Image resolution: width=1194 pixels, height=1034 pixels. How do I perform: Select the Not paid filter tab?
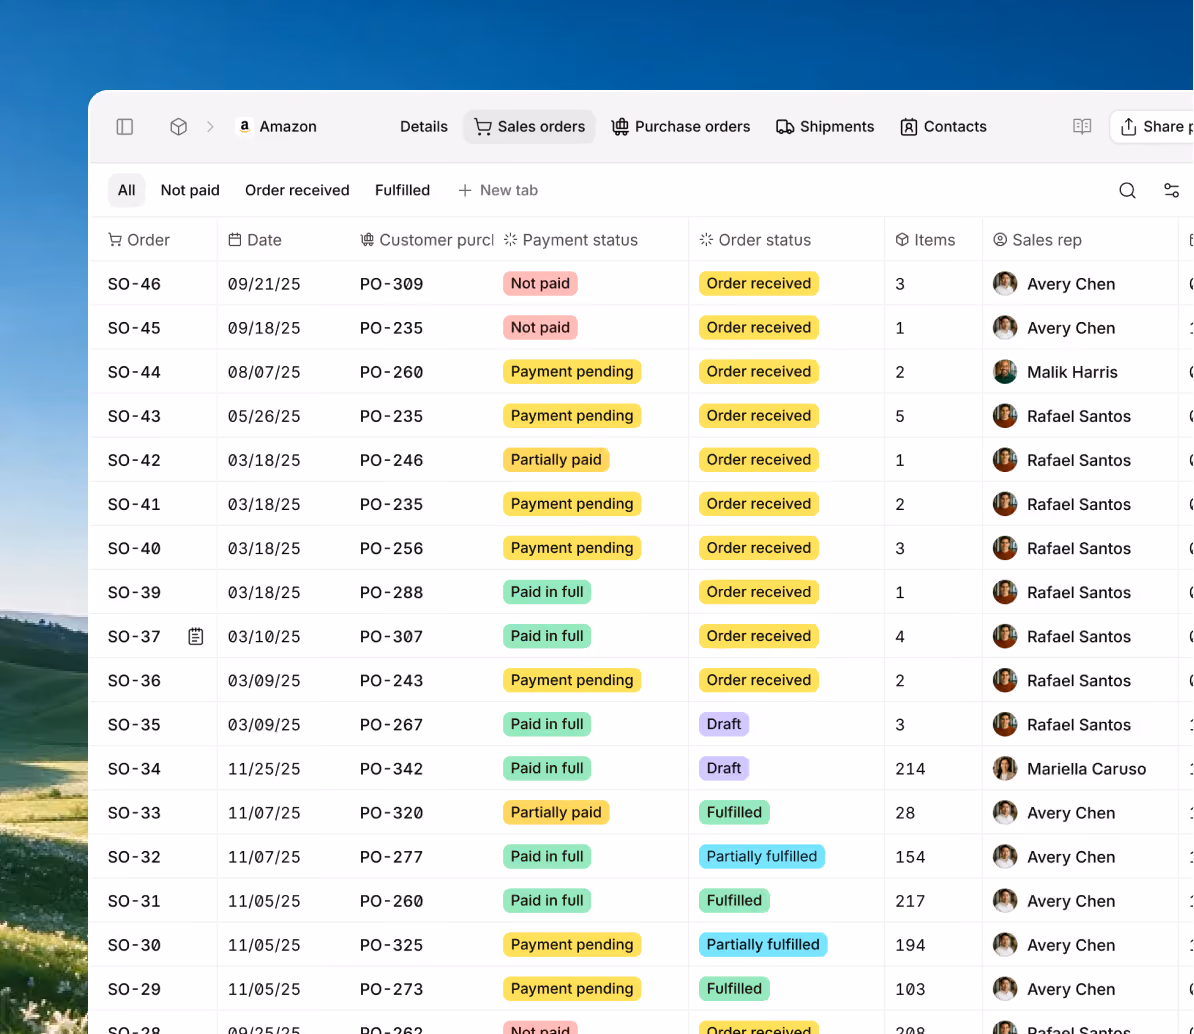pyautogui.click(x=190, y=190)
